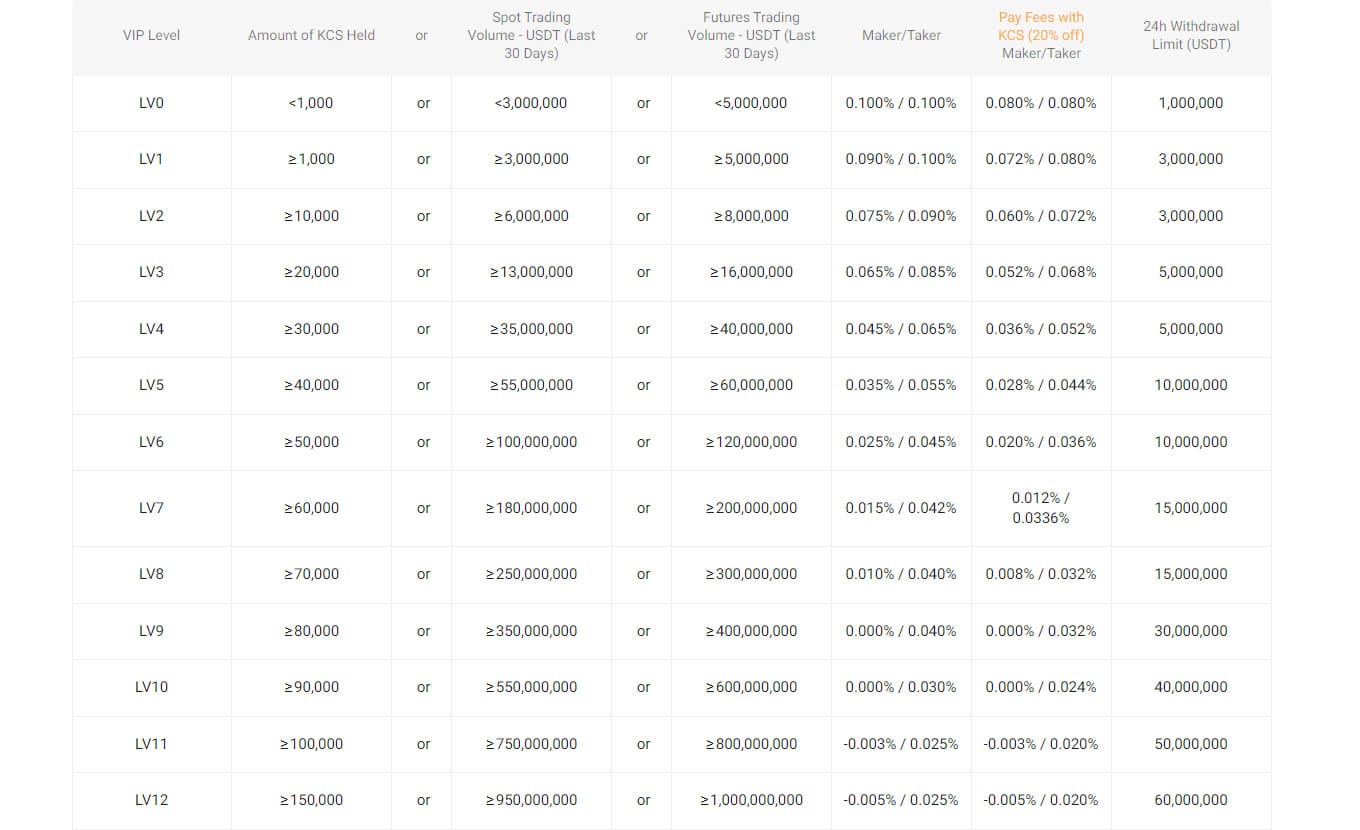This screenshot has height=830, width=1360.
Task: Click the <3,000,000 spot volume cell
Action: tap(531, 103)
